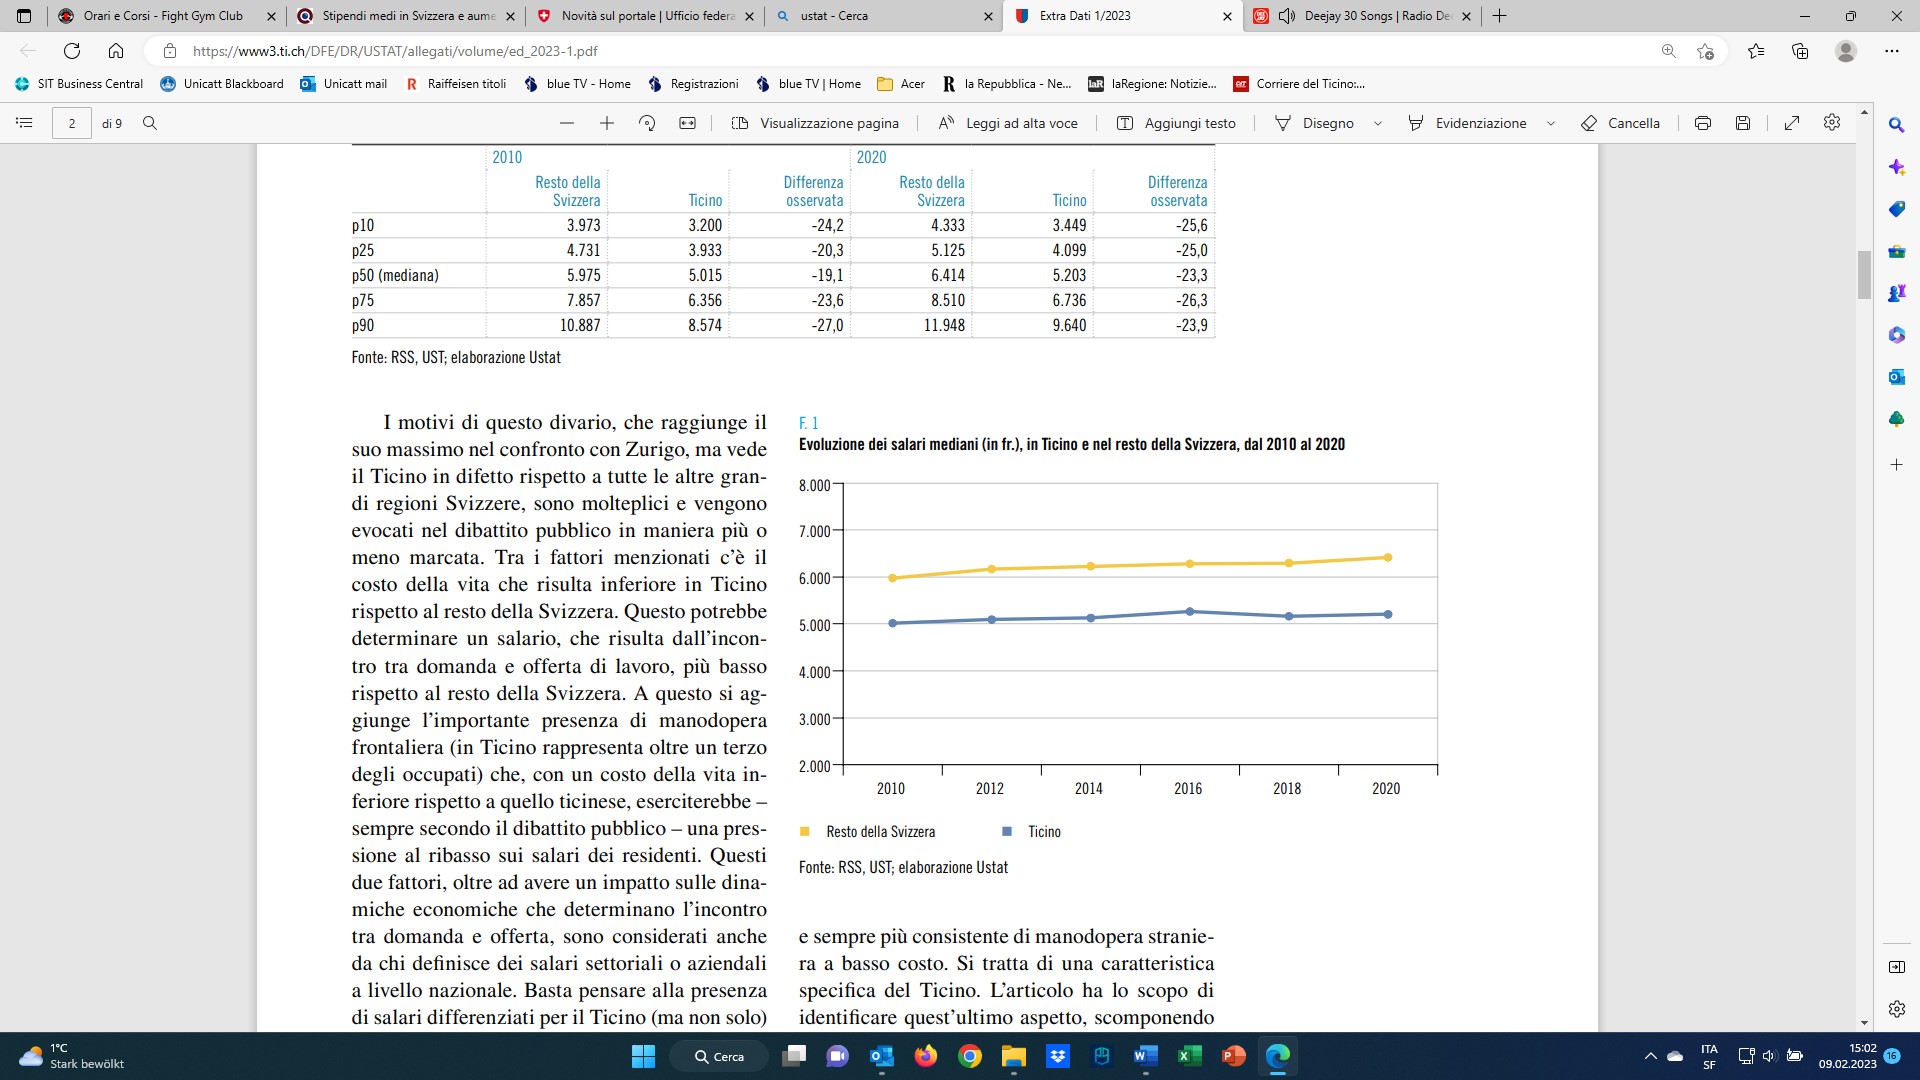Rotate the PDF page
Viewport: 1920px width, 1080px height.
[647, 123]
